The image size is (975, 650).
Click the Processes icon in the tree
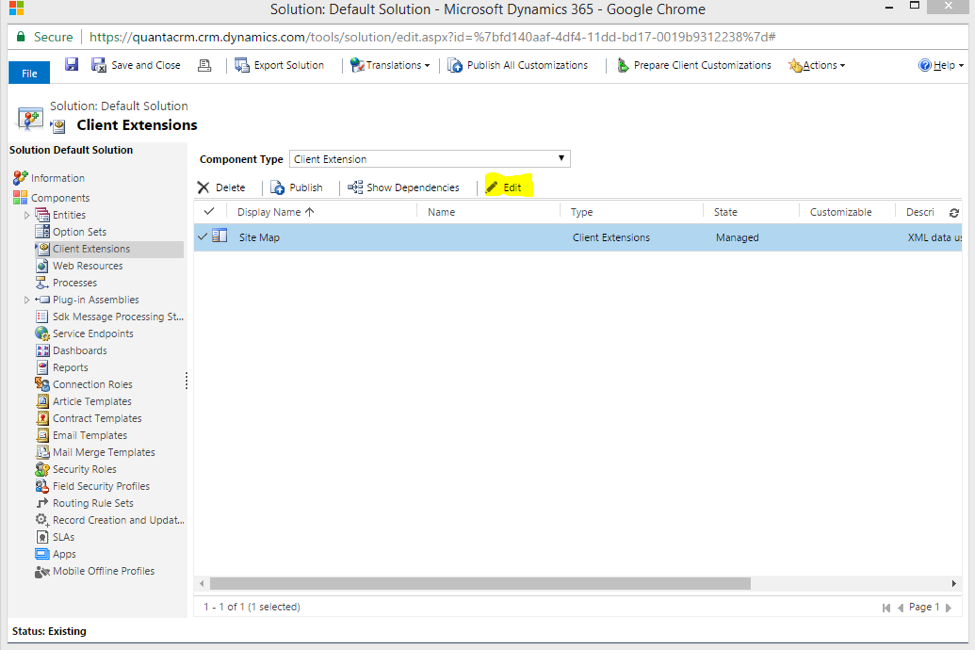42,282
